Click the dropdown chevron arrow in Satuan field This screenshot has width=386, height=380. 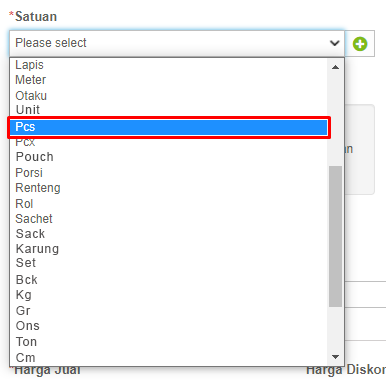coord(334,43)
